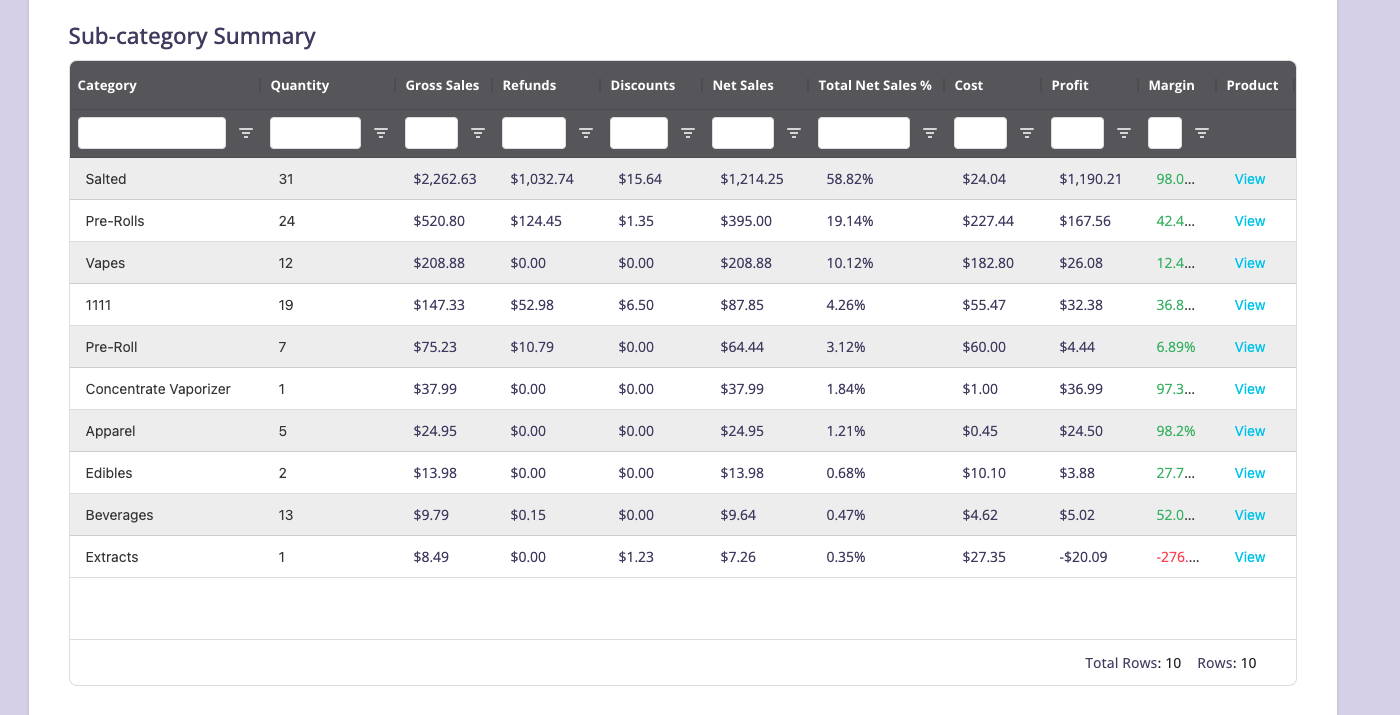This screenshot has height=715, width=1400.
Task: Open the Refunds column filter icon
Action: pos(586,133)
